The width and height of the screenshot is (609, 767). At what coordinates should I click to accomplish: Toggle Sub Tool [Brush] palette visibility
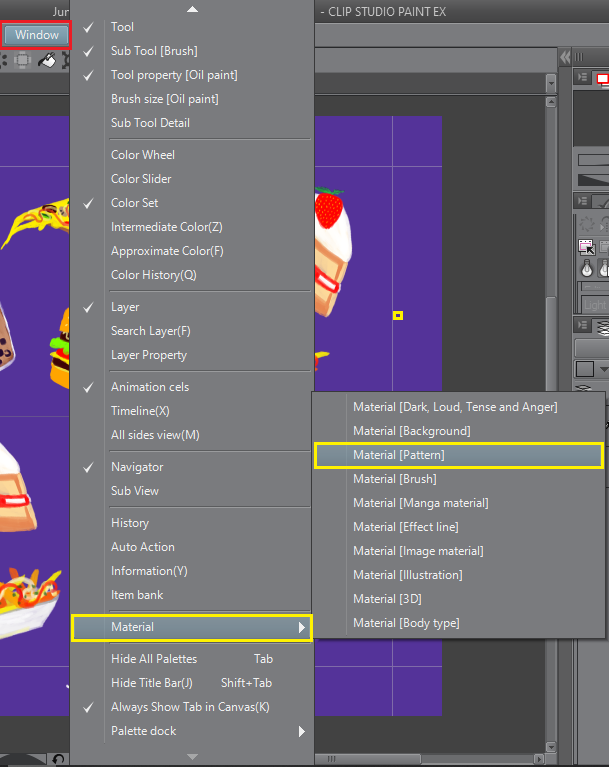191,51
